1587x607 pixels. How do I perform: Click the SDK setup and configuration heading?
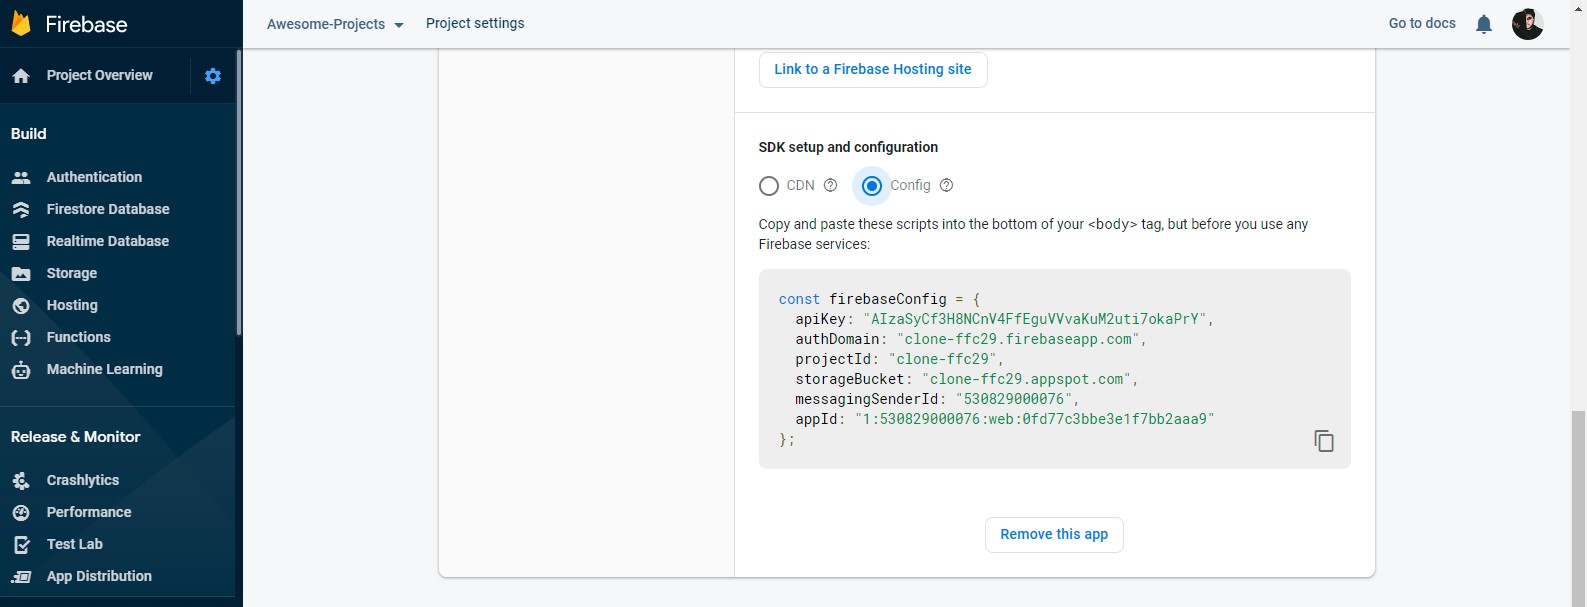point(848,147)
